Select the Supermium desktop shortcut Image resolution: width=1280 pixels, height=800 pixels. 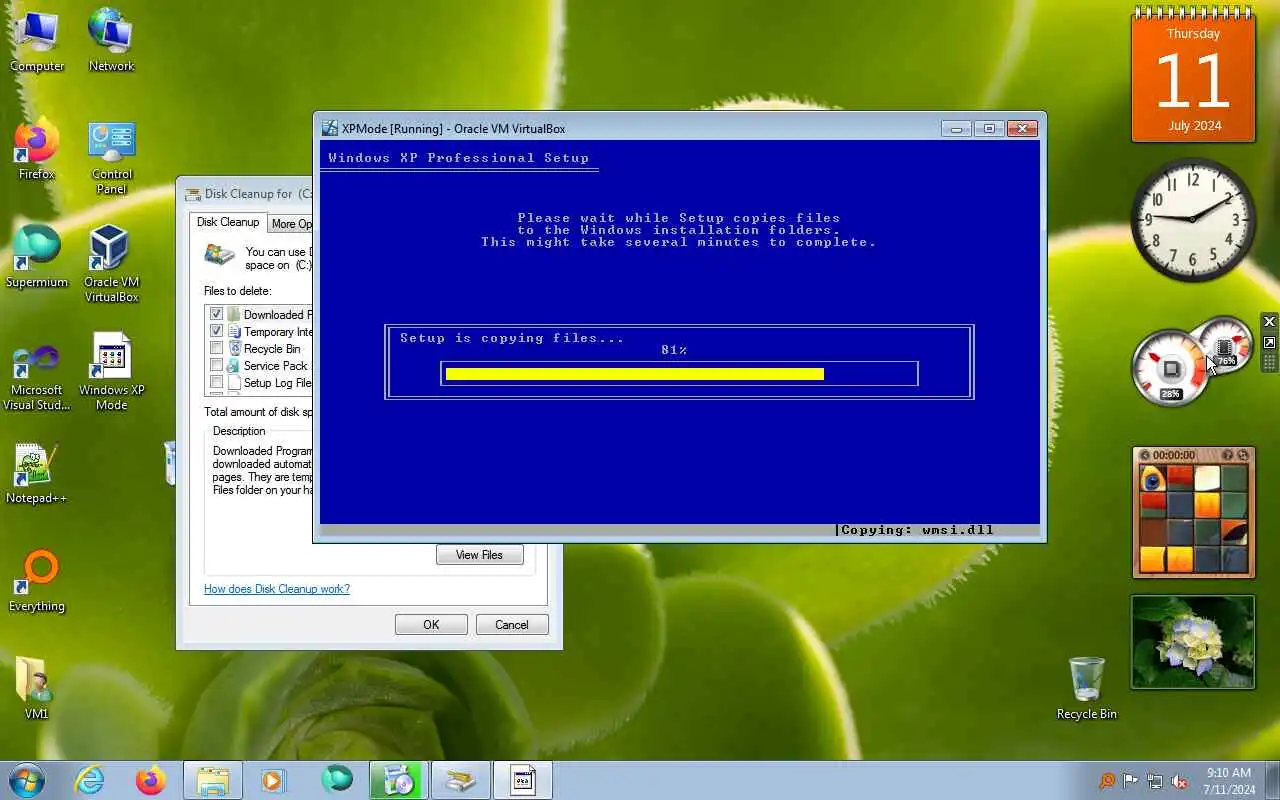[x=37, y=258]
